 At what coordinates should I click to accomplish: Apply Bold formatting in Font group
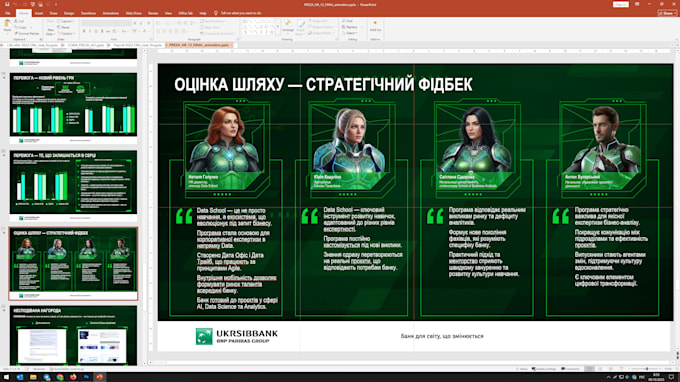point(84,31)
